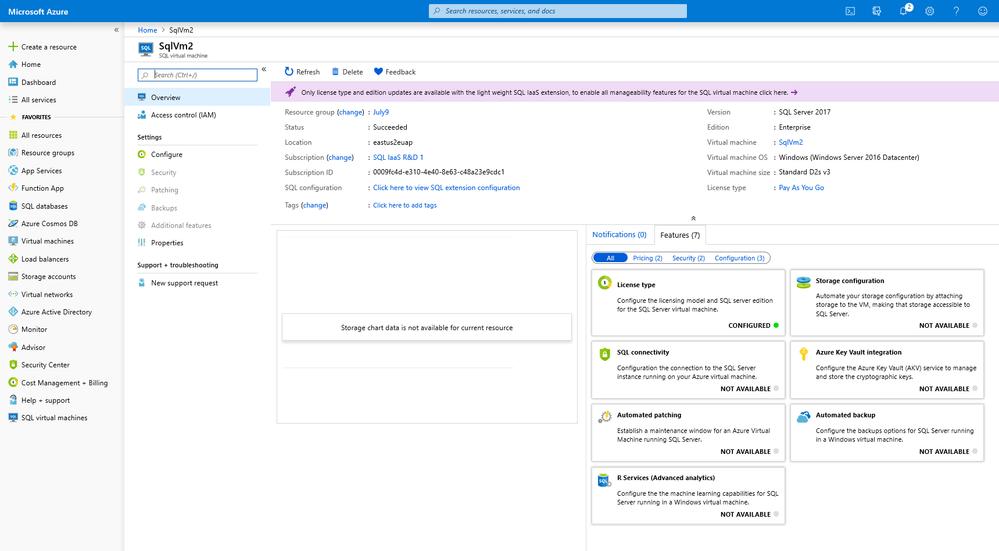999x551 pixels.
Task: Open SQL databases
Action: 44,206
